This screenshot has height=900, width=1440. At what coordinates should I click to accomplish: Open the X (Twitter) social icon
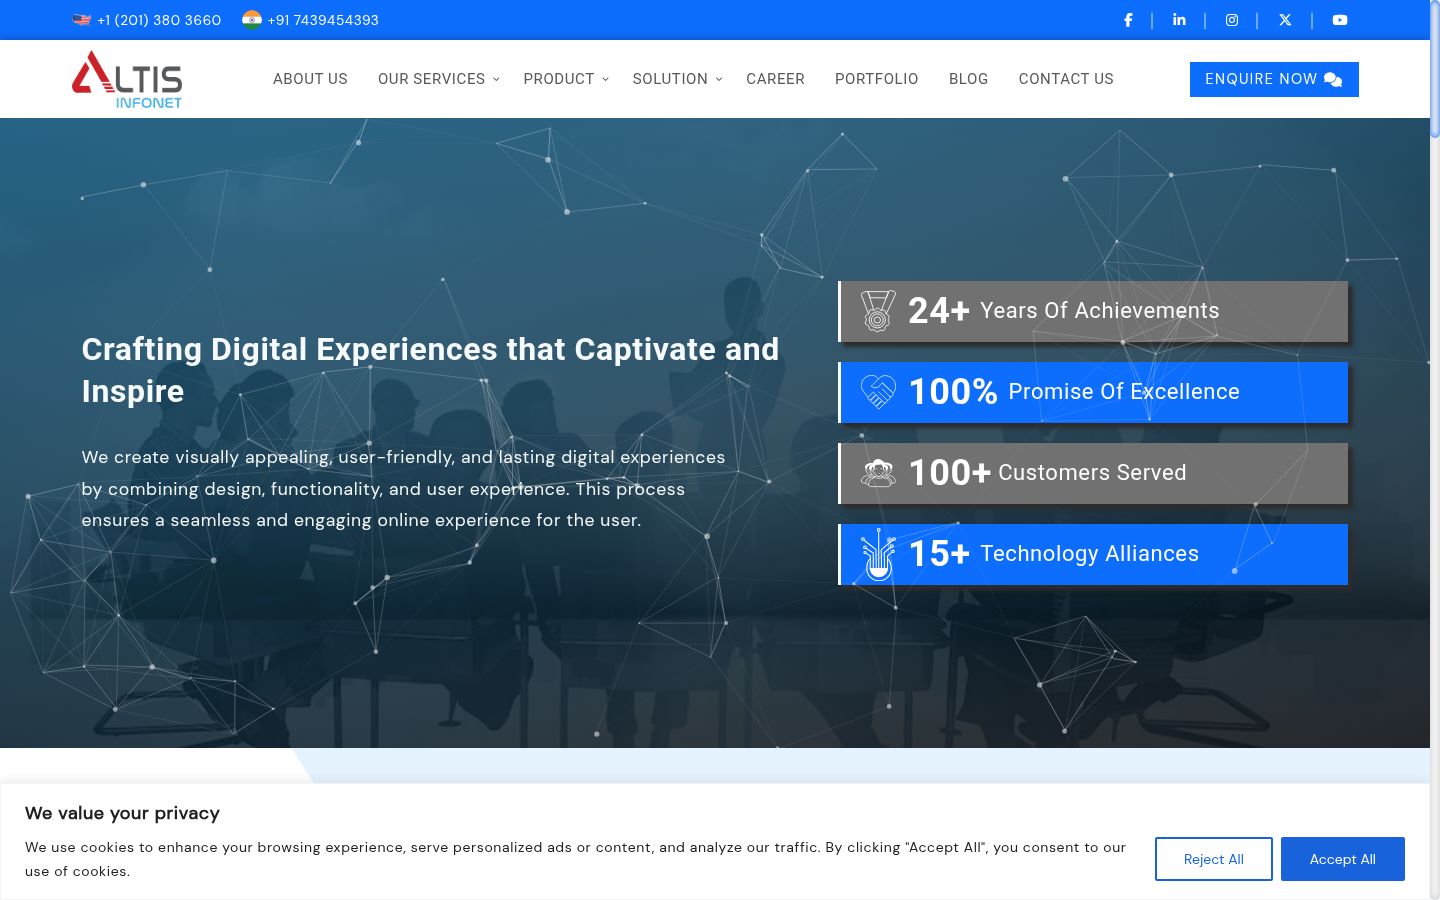click(1285, 20)
